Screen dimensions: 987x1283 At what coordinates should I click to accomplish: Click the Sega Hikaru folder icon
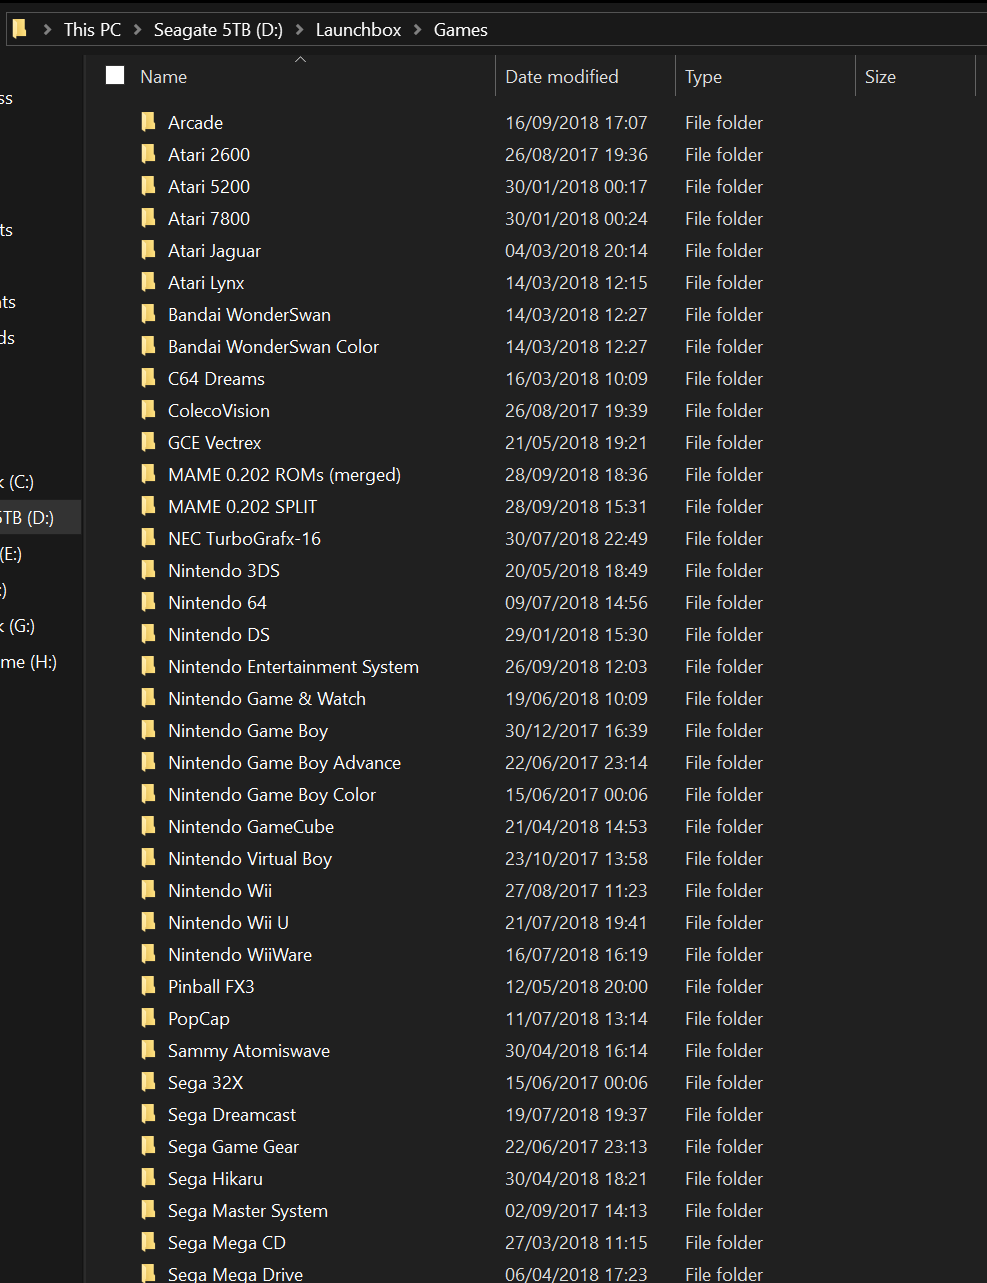pyautogui.click(x=148, y=1178)
